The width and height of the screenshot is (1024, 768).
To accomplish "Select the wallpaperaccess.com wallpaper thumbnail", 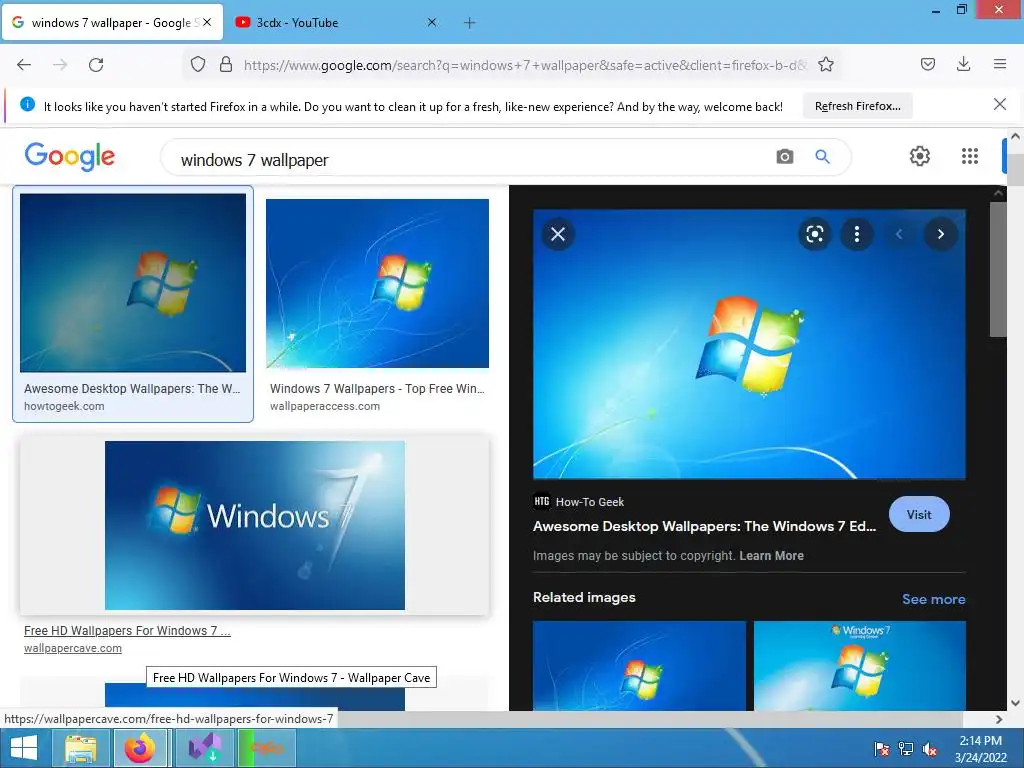I will coord(377,283).
